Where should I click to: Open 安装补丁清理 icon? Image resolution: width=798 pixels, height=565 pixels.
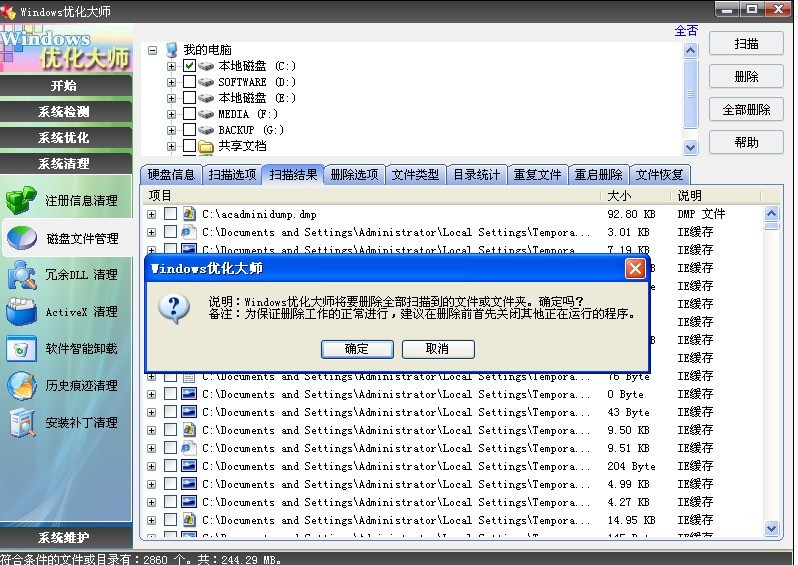click(22, 422)
